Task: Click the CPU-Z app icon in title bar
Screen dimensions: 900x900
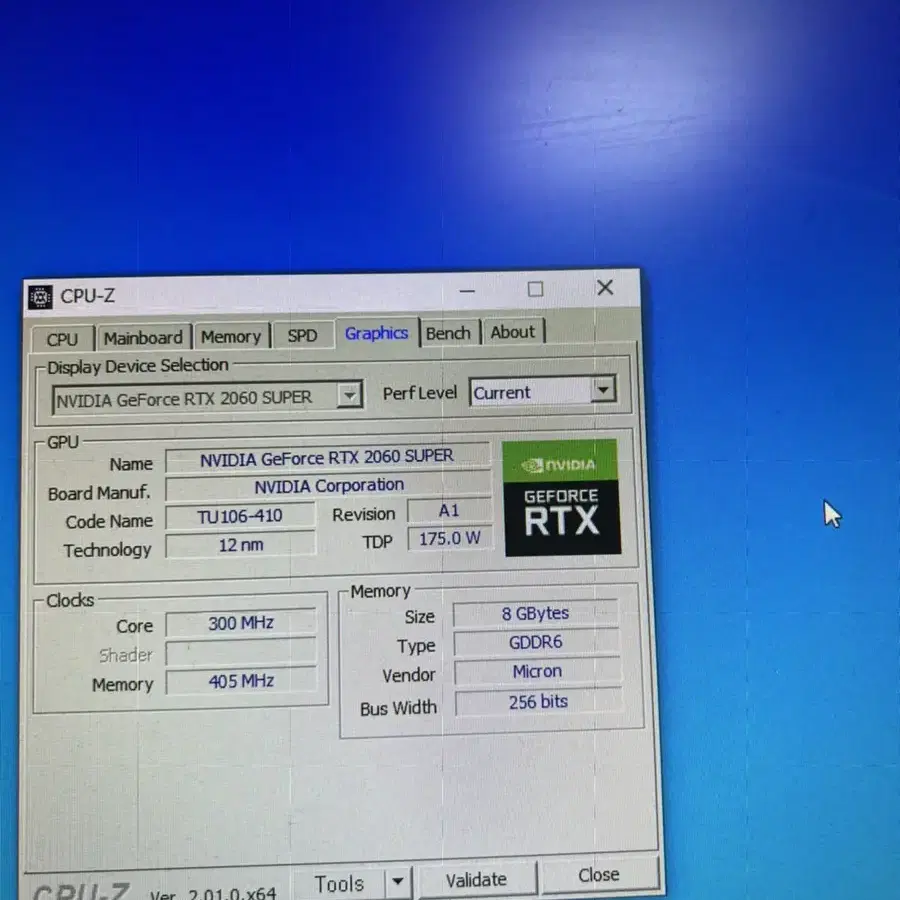Action: [40, 297]
